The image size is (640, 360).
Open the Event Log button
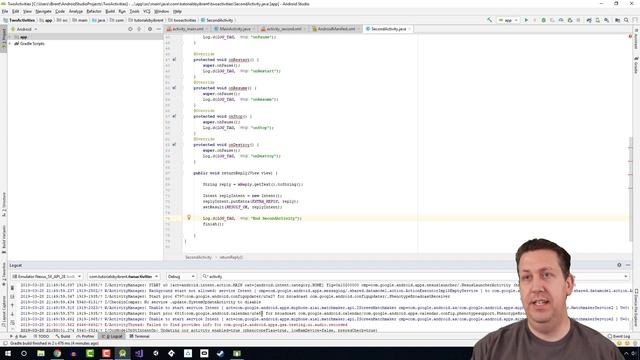(619, 336)
